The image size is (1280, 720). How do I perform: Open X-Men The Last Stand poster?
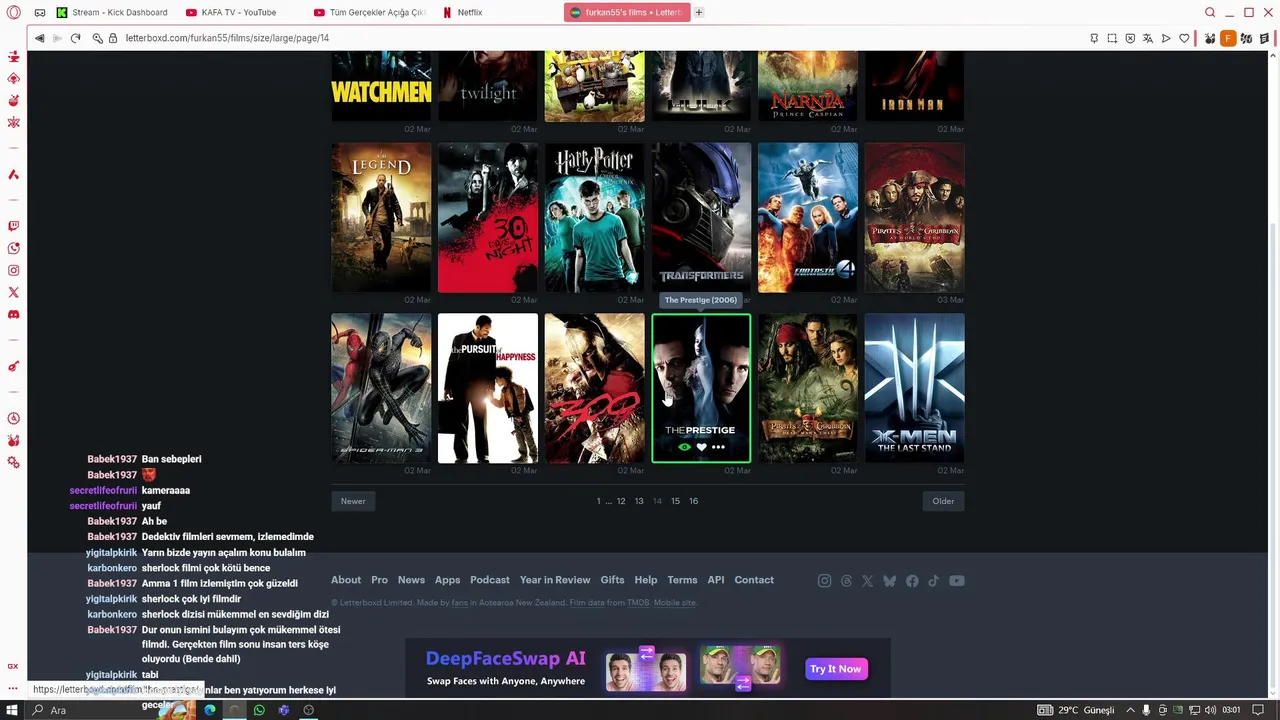click(x=914, y=389)
